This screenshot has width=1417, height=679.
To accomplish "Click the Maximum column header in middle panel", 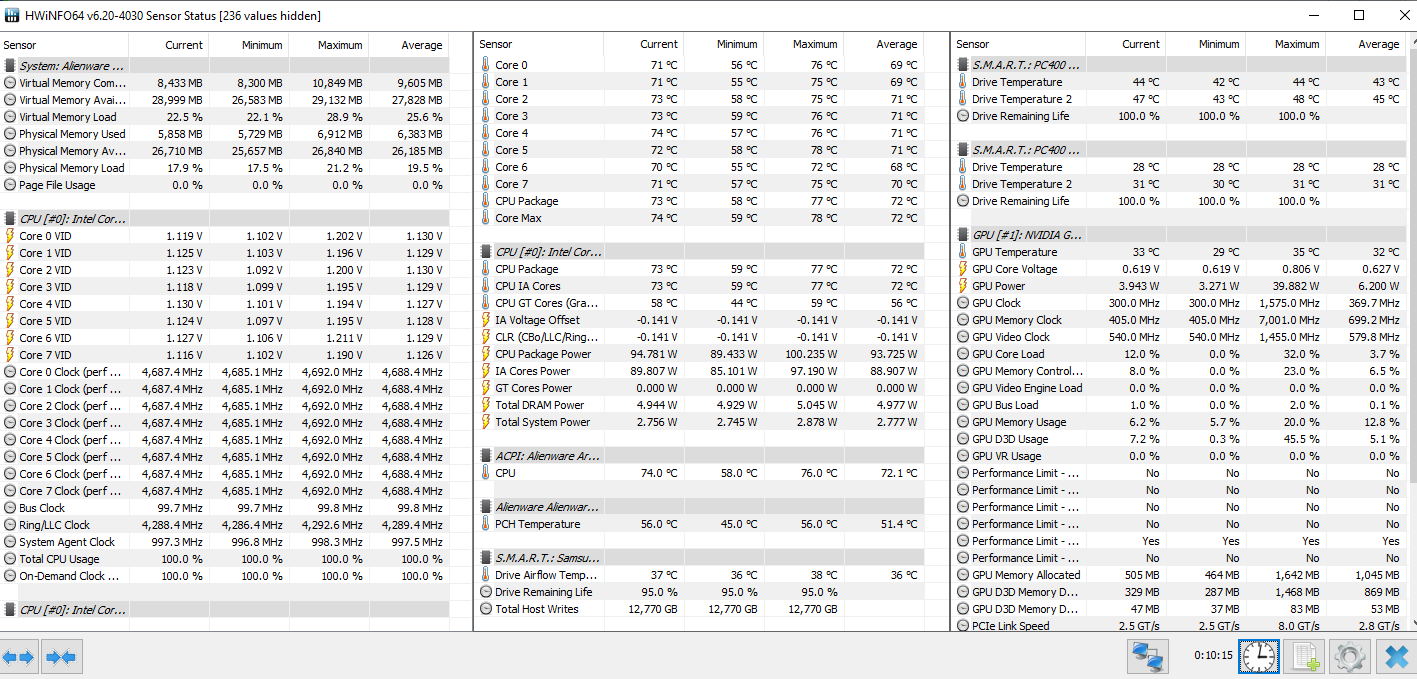I will 814,44.
